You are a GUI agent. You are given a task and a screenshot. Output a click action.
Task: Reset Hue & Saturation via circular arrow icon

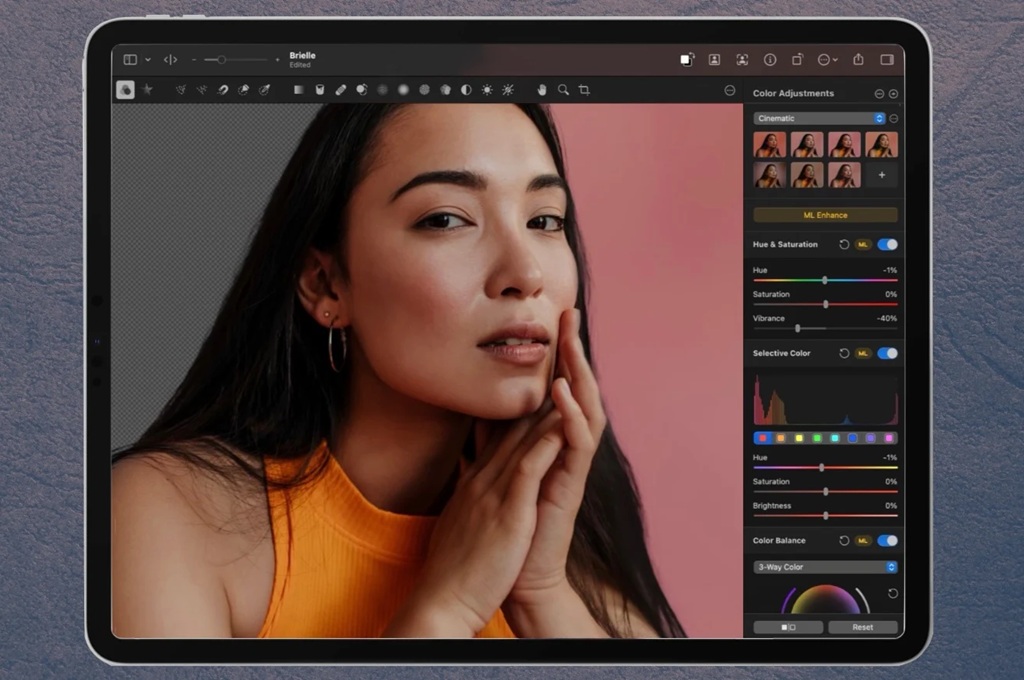[845, 244]
